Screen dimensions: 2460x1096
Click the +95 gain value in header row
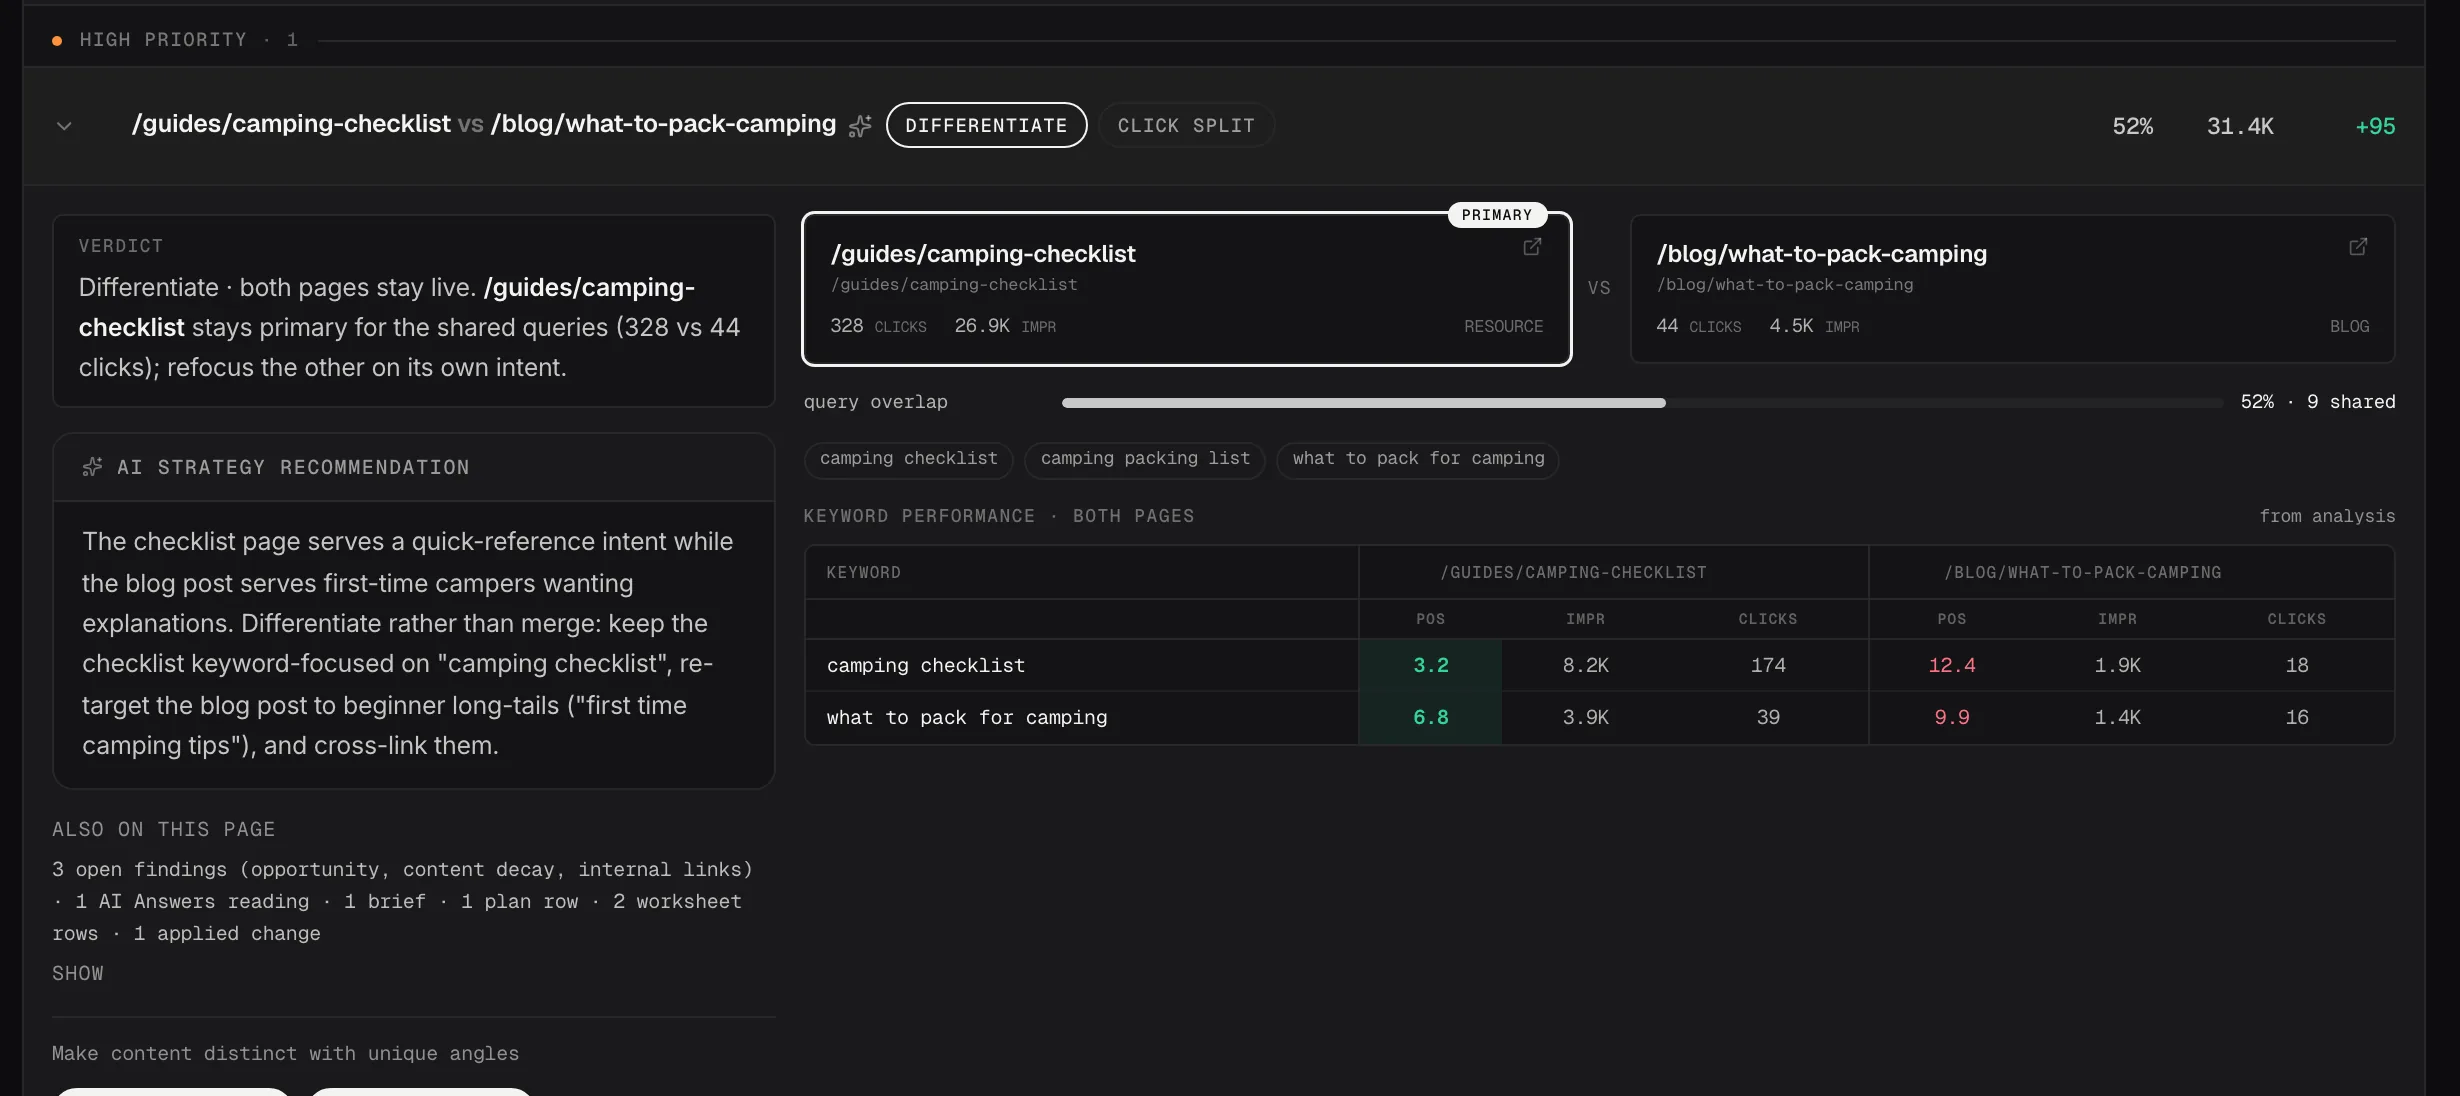click(2375, 126)
